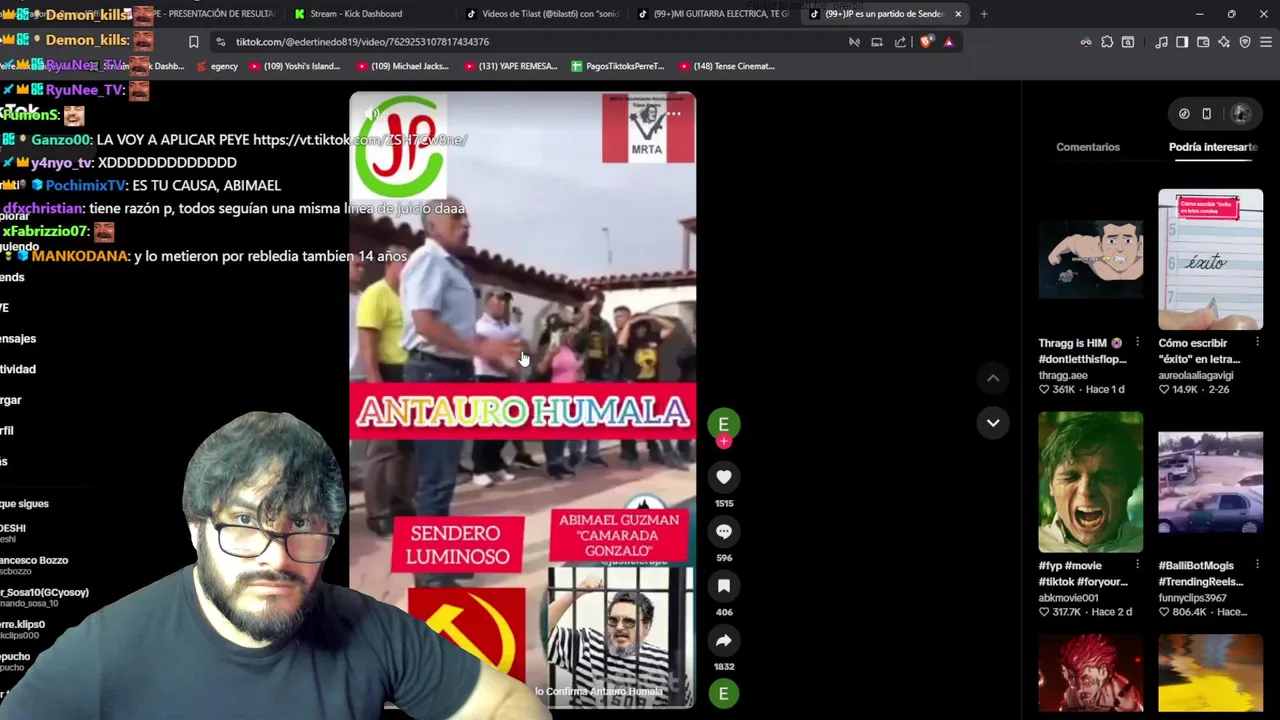Open the TikTok coins icon in header
The image size is (1280, 720).
[1184, 114]
